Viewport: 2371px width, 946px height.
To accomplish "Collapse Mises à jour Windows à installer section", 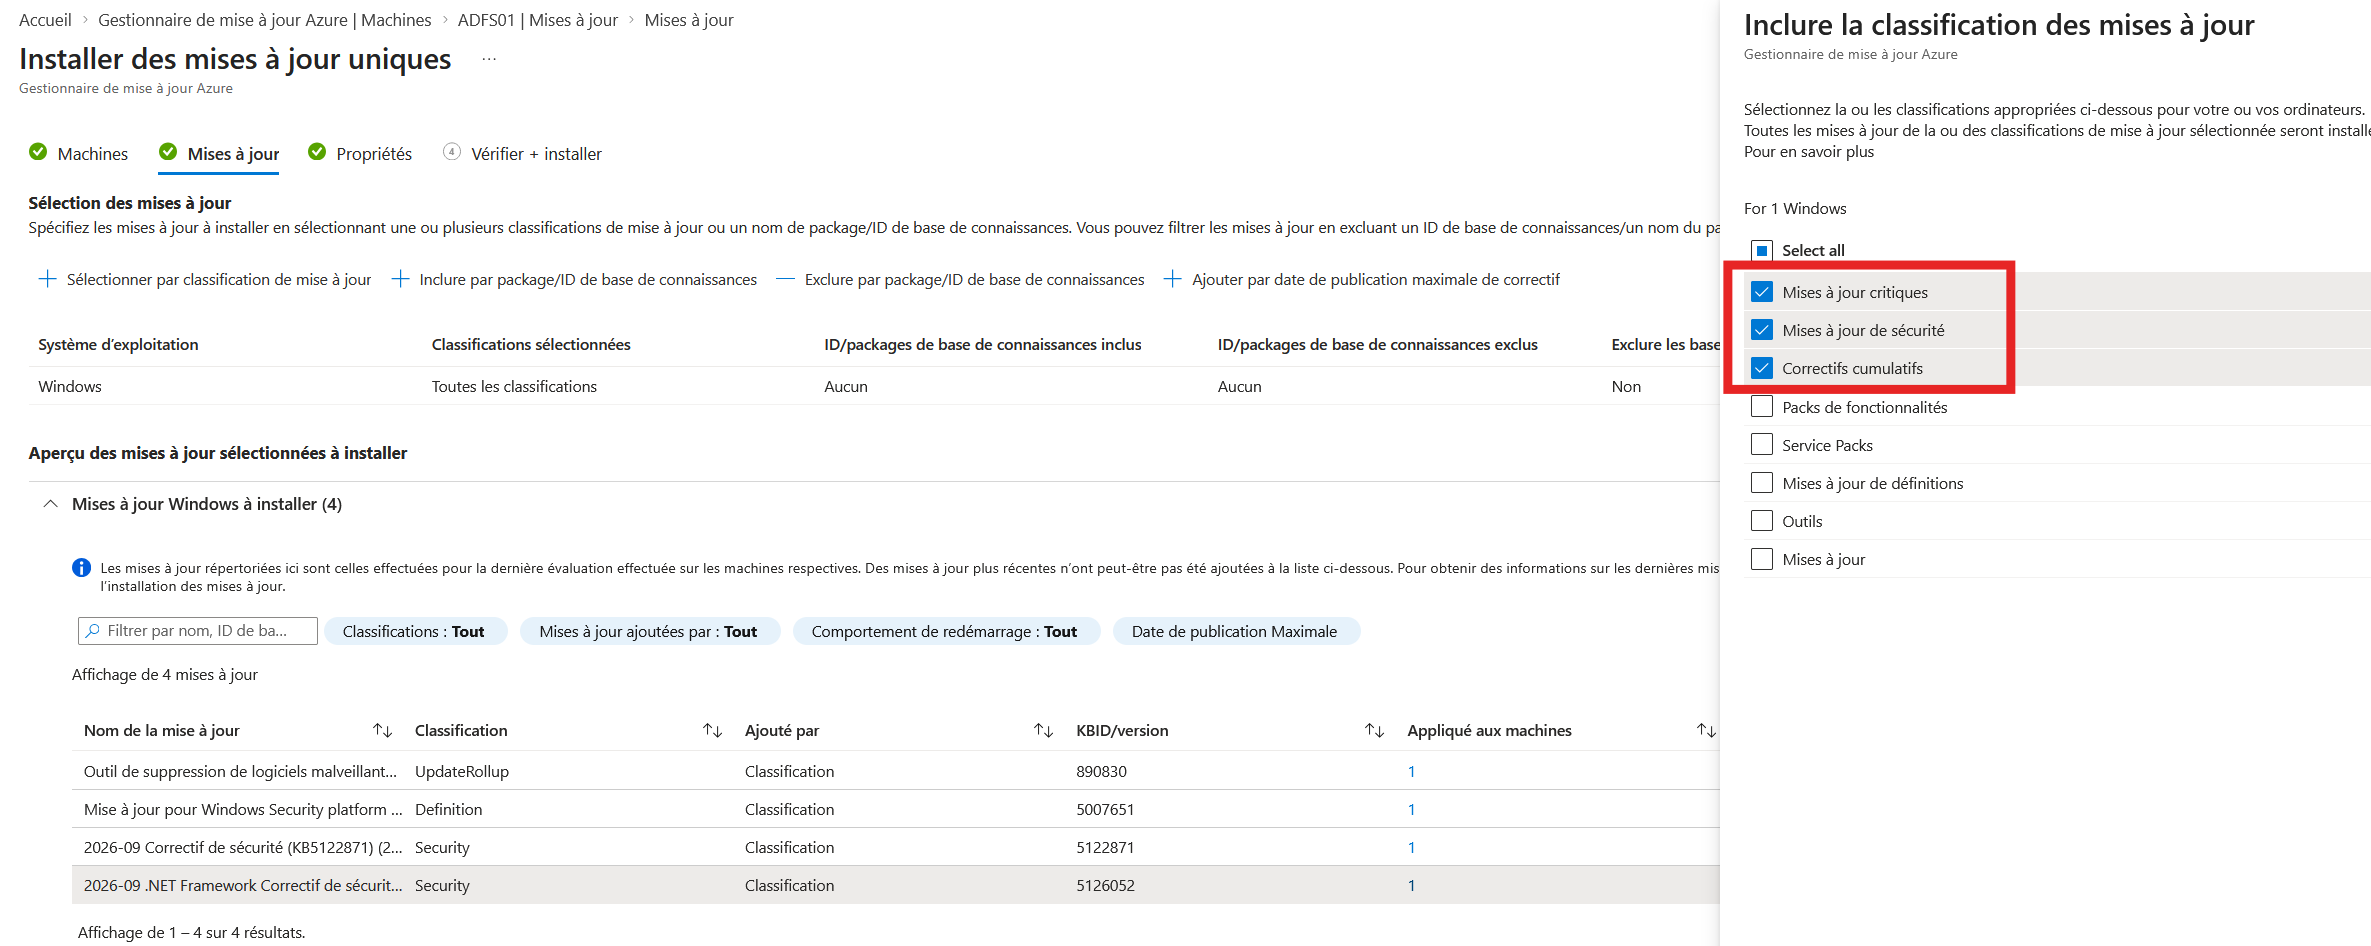I will (50, 504).
